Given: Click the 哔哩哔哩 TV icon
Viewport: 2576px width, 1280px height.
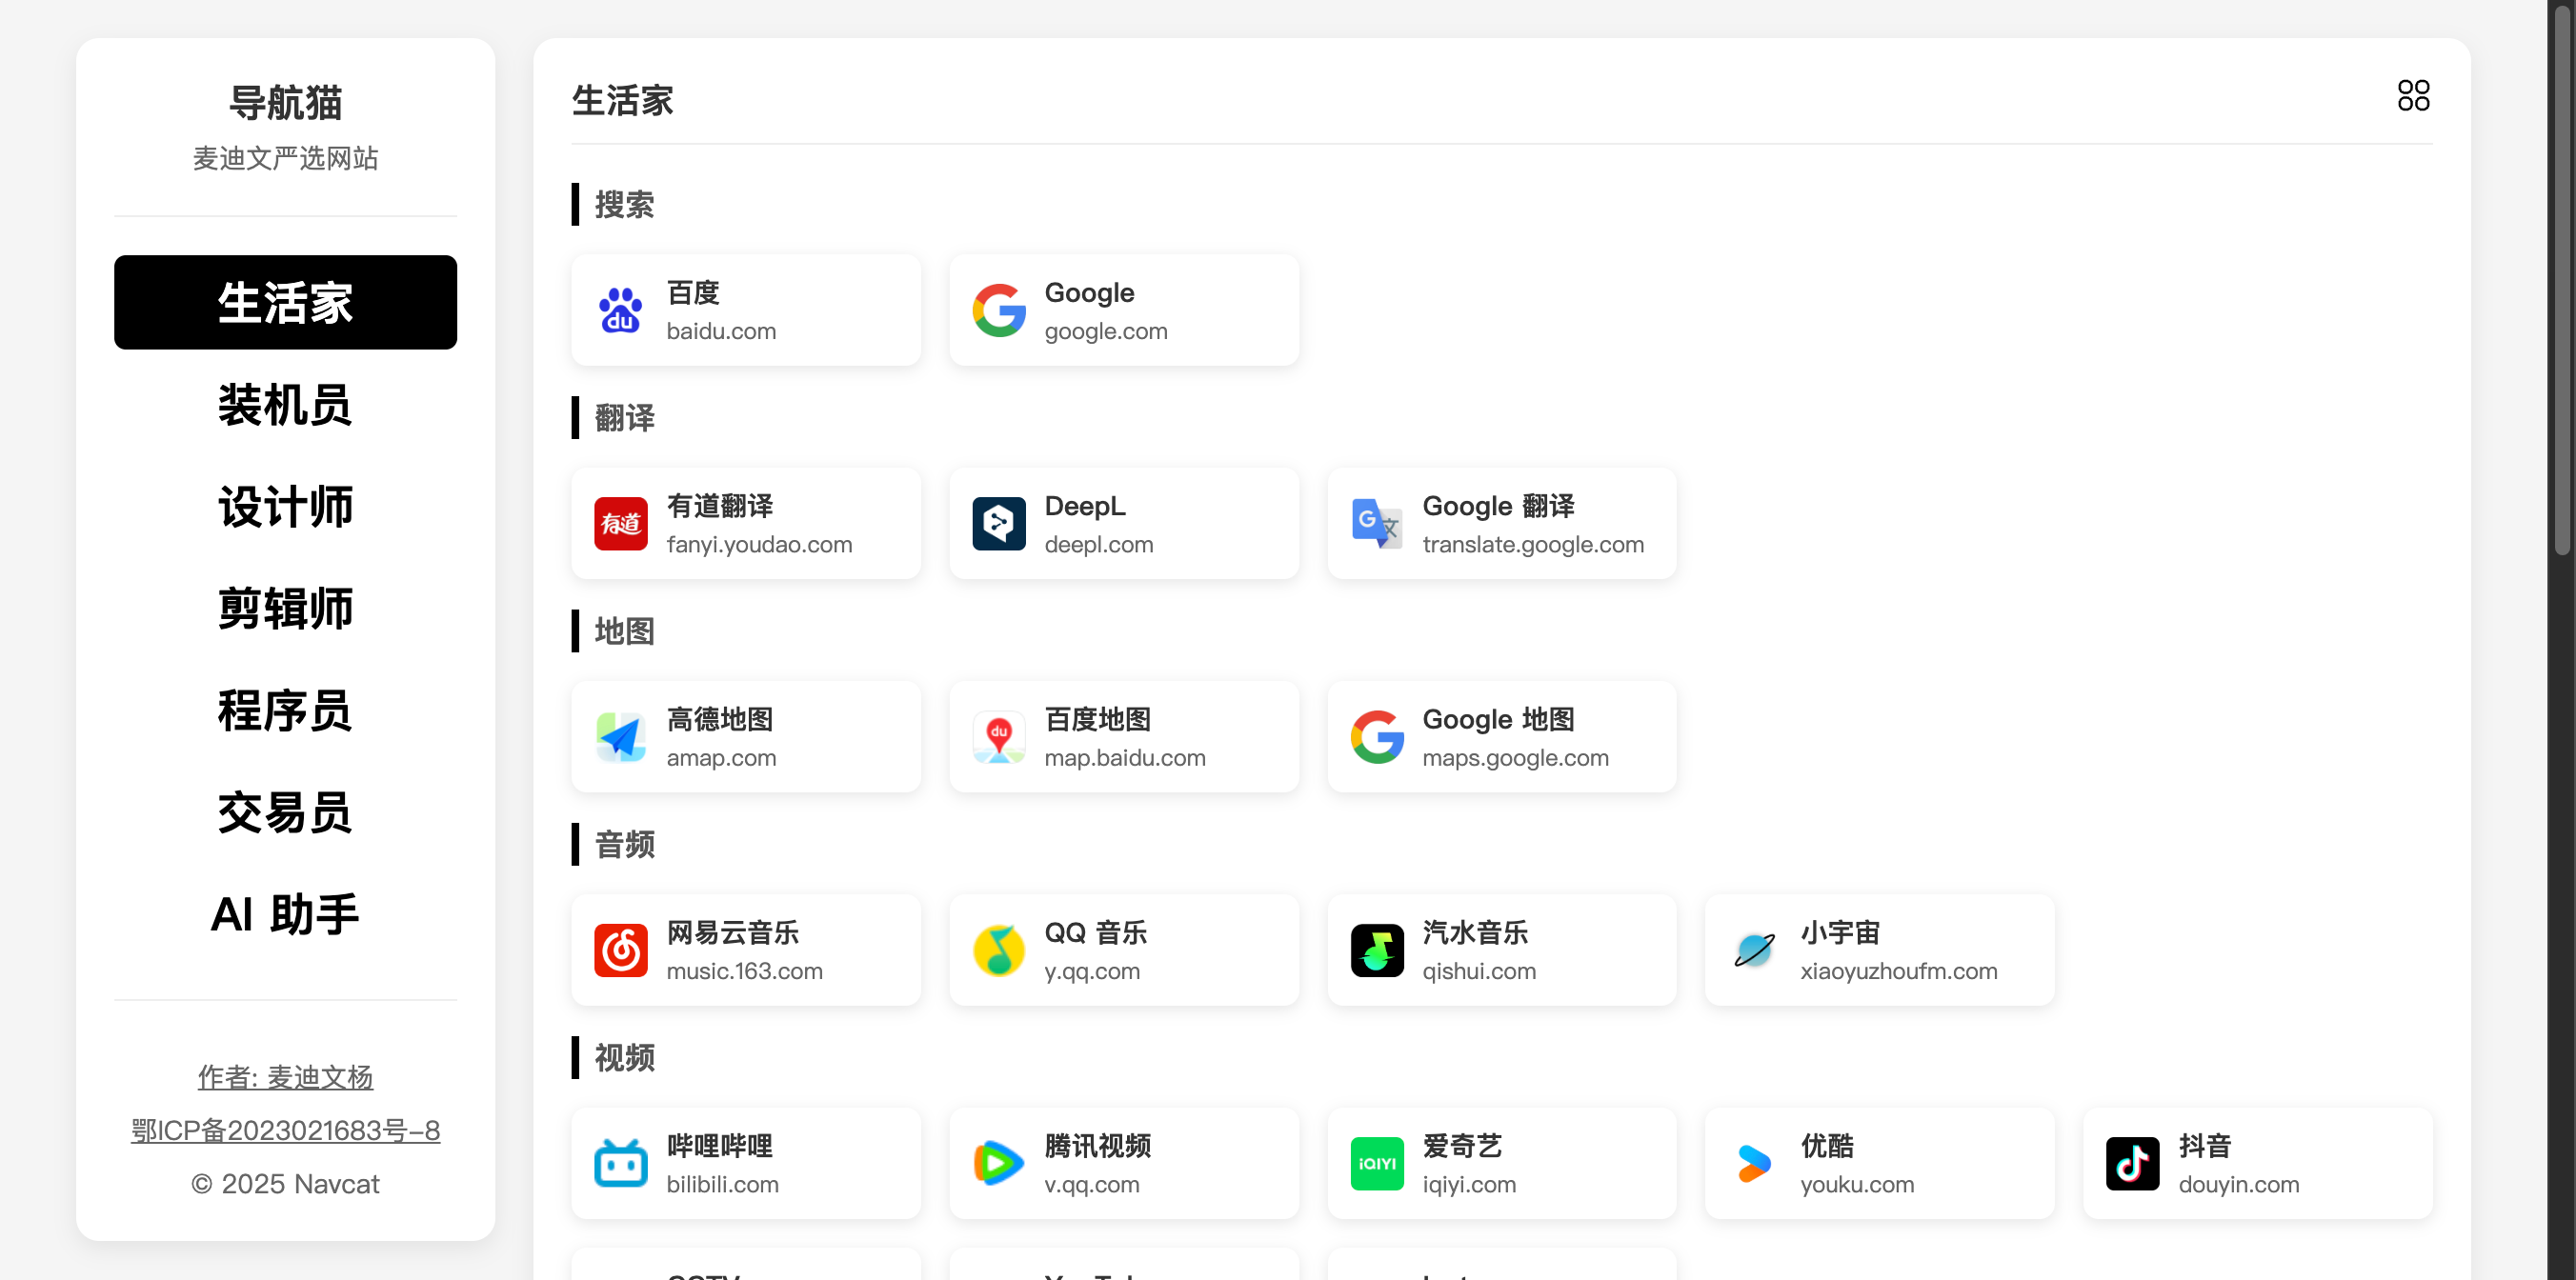Looking at the screenshot, I should [620, 1163].
